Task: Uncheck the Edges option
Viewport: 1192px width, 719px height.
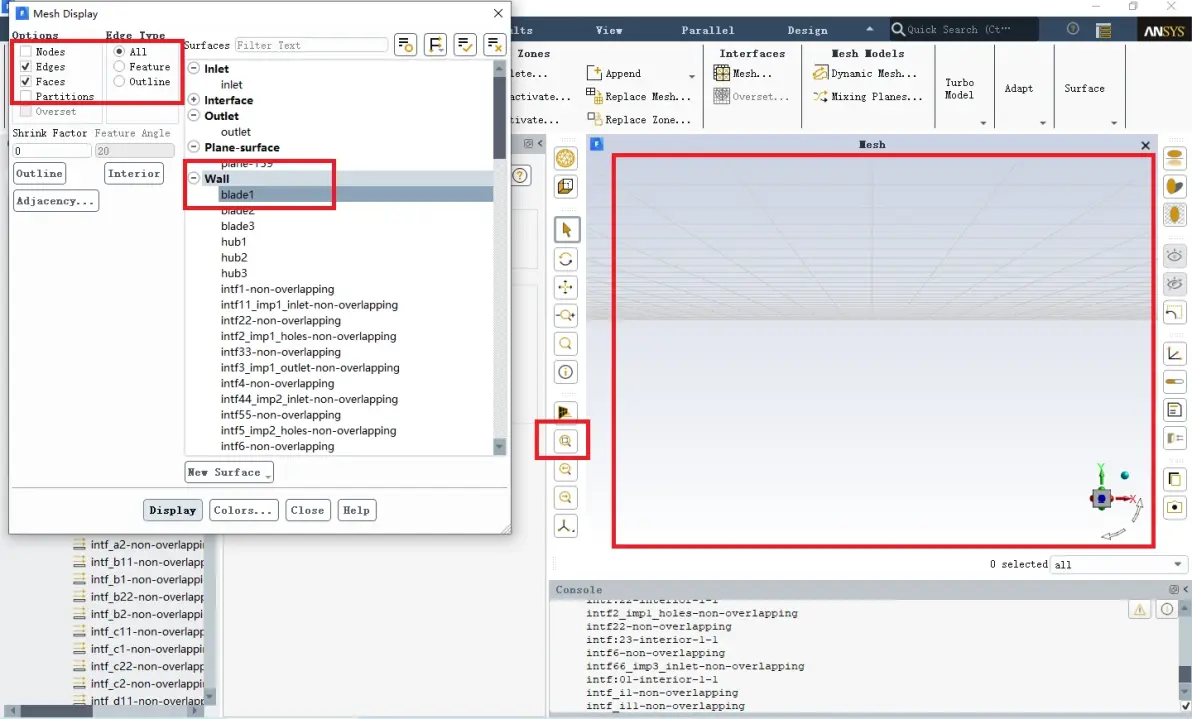Action: coord(26,67)
